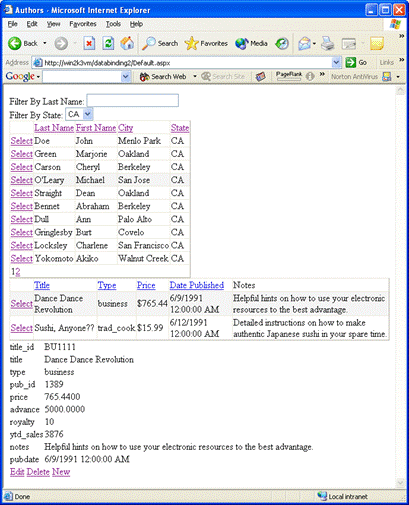
Task: Expand the address bar URL dropdown
Action: (337, 62)
